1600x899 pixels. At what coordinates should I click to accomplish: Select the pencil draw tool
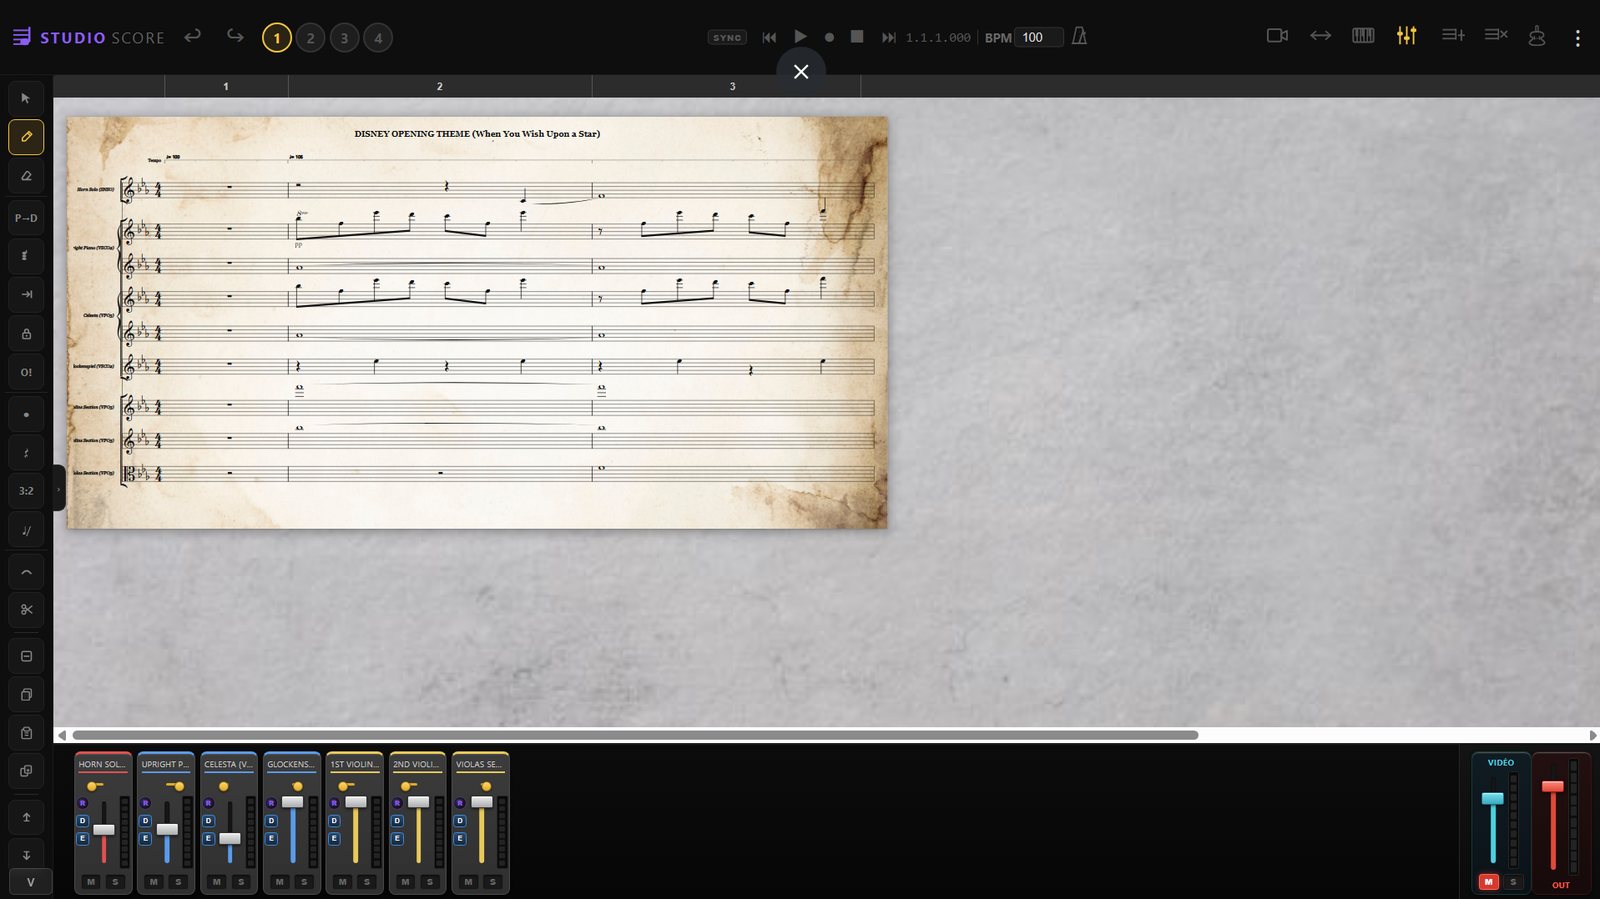click(26, 137)
